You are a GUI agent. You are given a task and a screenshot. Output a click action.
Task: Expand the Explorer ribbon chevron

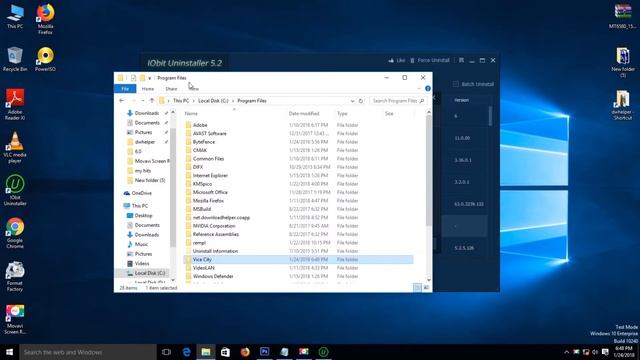(419, 89)
